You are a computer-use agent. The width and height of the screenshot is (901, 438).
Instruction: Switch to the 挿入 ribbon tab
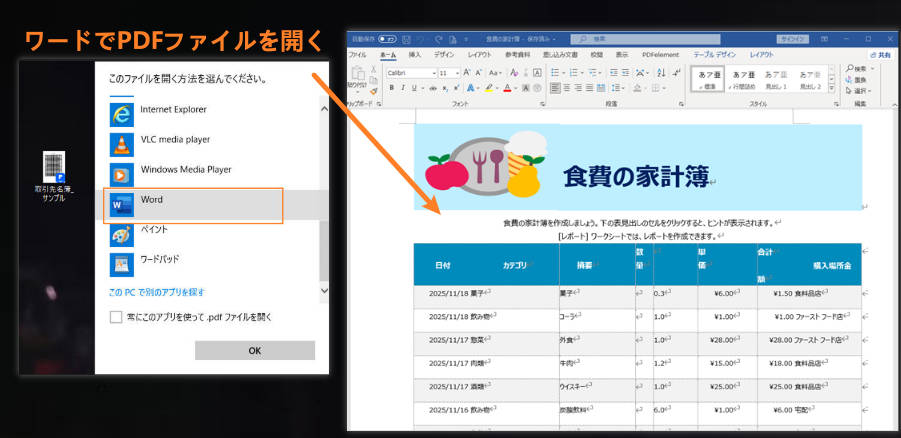pos(415,55)
